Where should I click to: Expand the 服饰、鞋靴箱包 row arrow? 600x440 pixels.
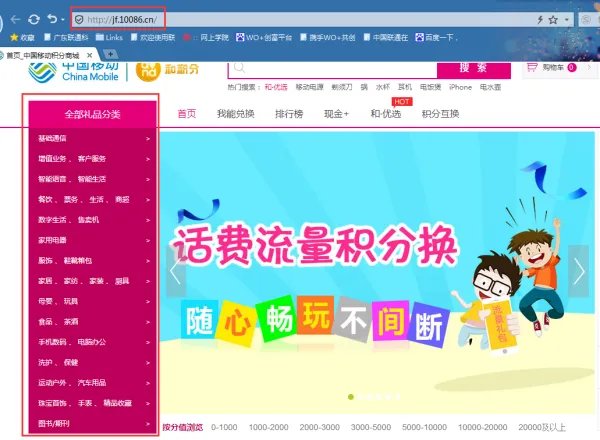coord(148,261)
